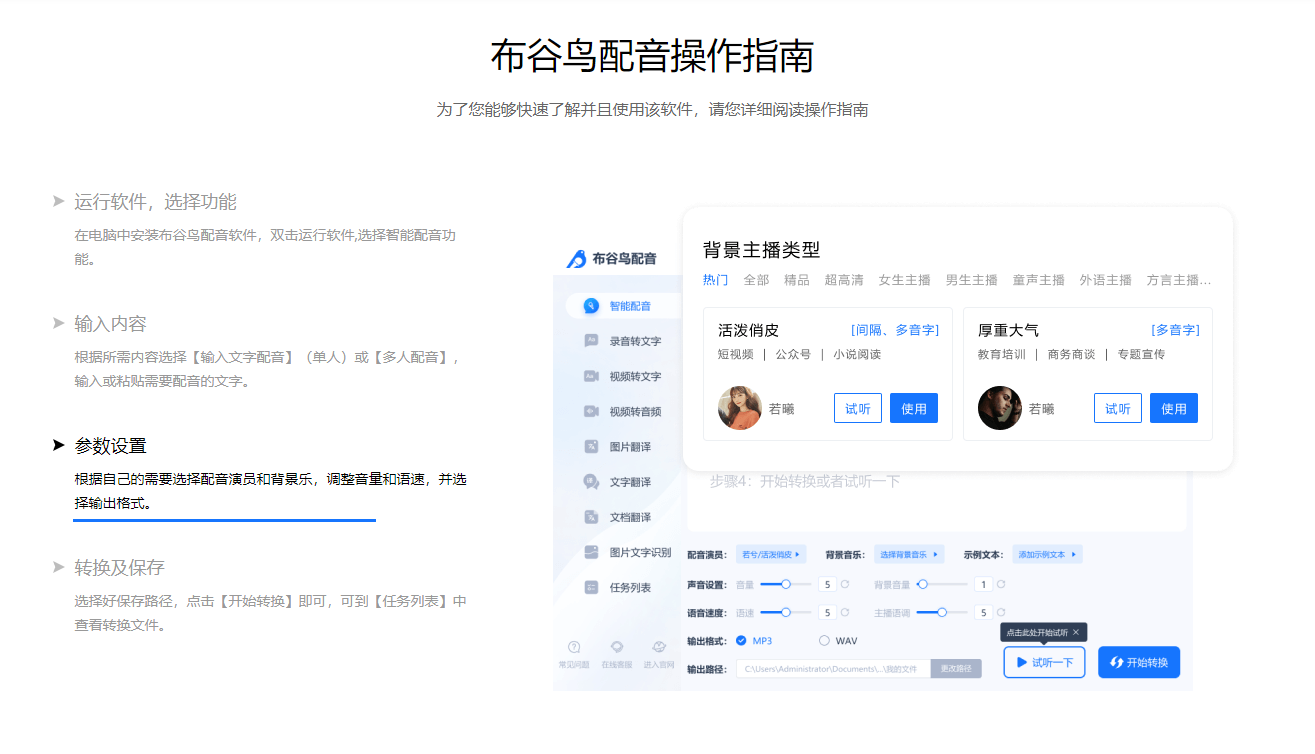Reset the 背景音量 value with refresh icon
The height and width of the screenshot is (754, 1315).
click(1001, 584)
